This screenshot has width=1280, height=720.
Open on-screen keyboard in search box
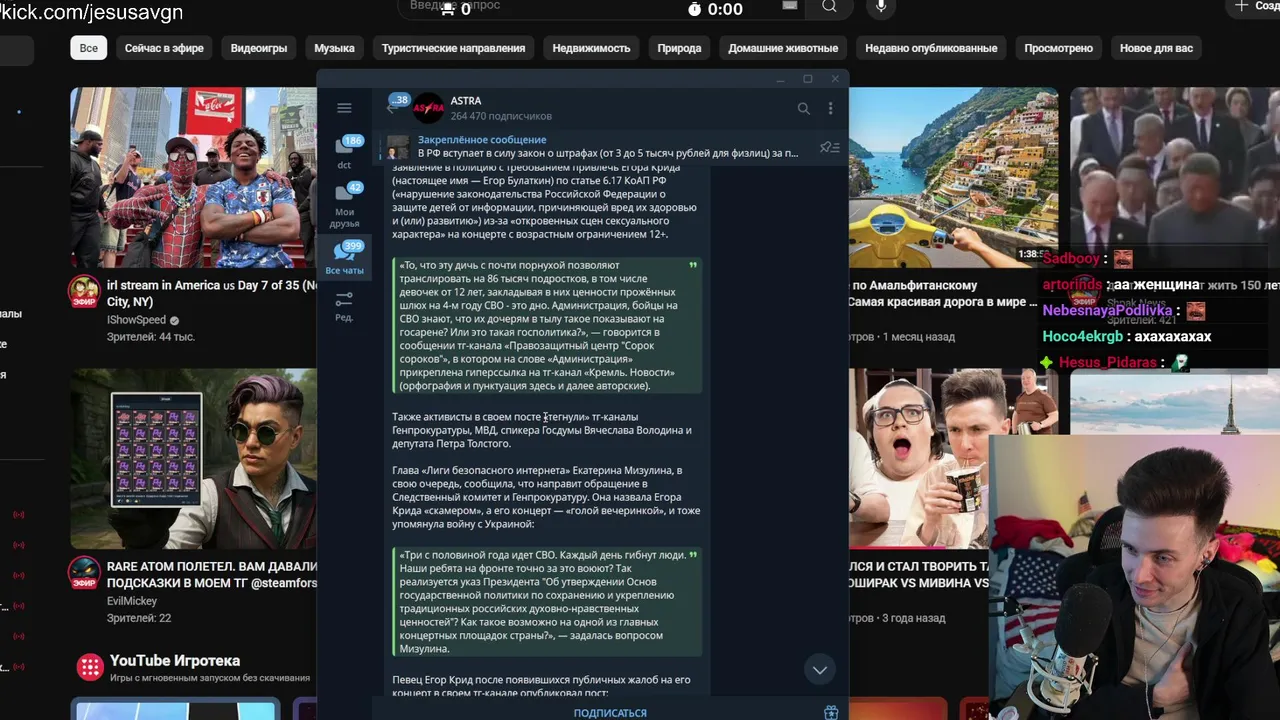[790, 6]
